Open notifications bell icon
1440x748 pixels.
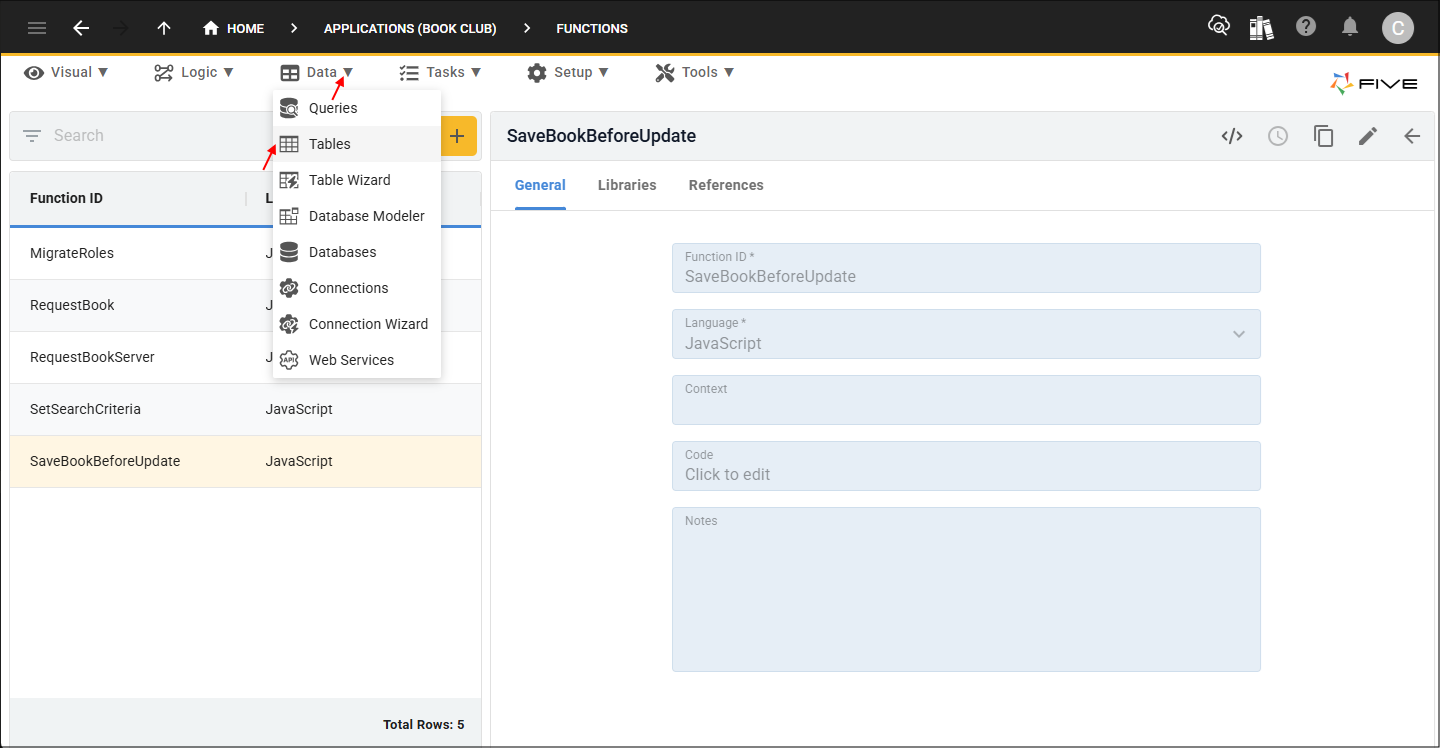[x=1350, y=27]
